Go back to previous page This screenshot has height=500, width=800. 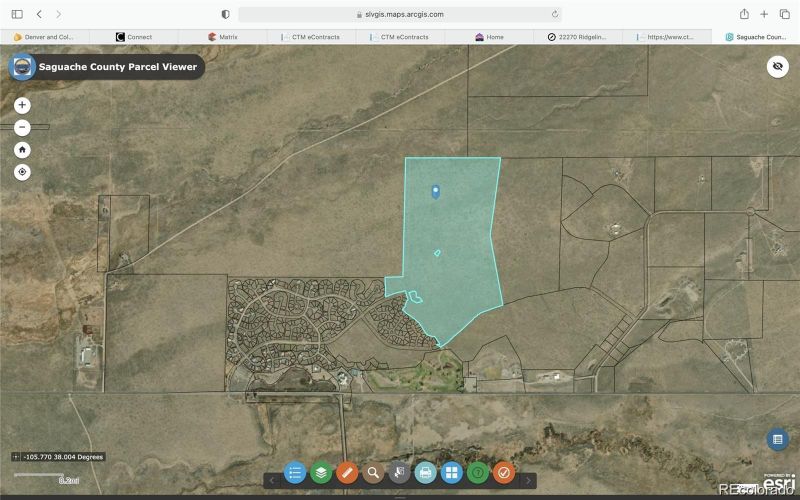coord(39,14)
